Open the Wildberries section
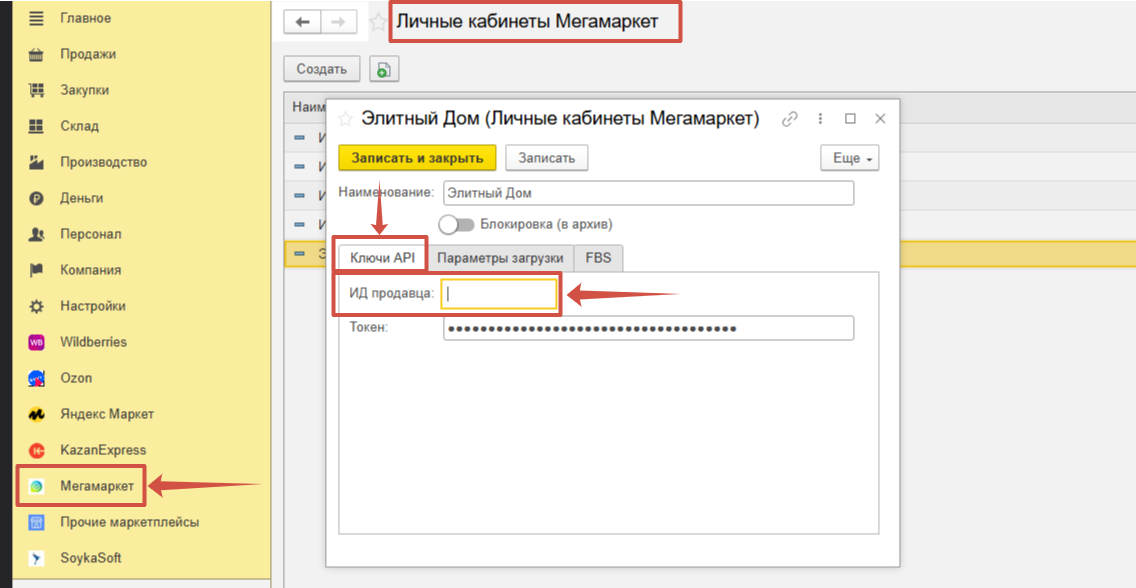 93,342
